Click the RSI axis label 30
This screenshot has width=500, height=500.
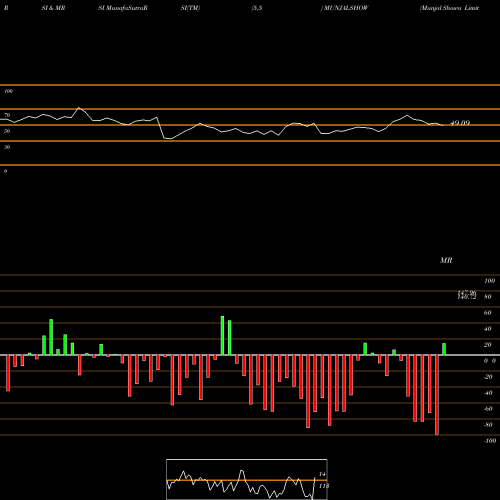click(x=7, y=147)
